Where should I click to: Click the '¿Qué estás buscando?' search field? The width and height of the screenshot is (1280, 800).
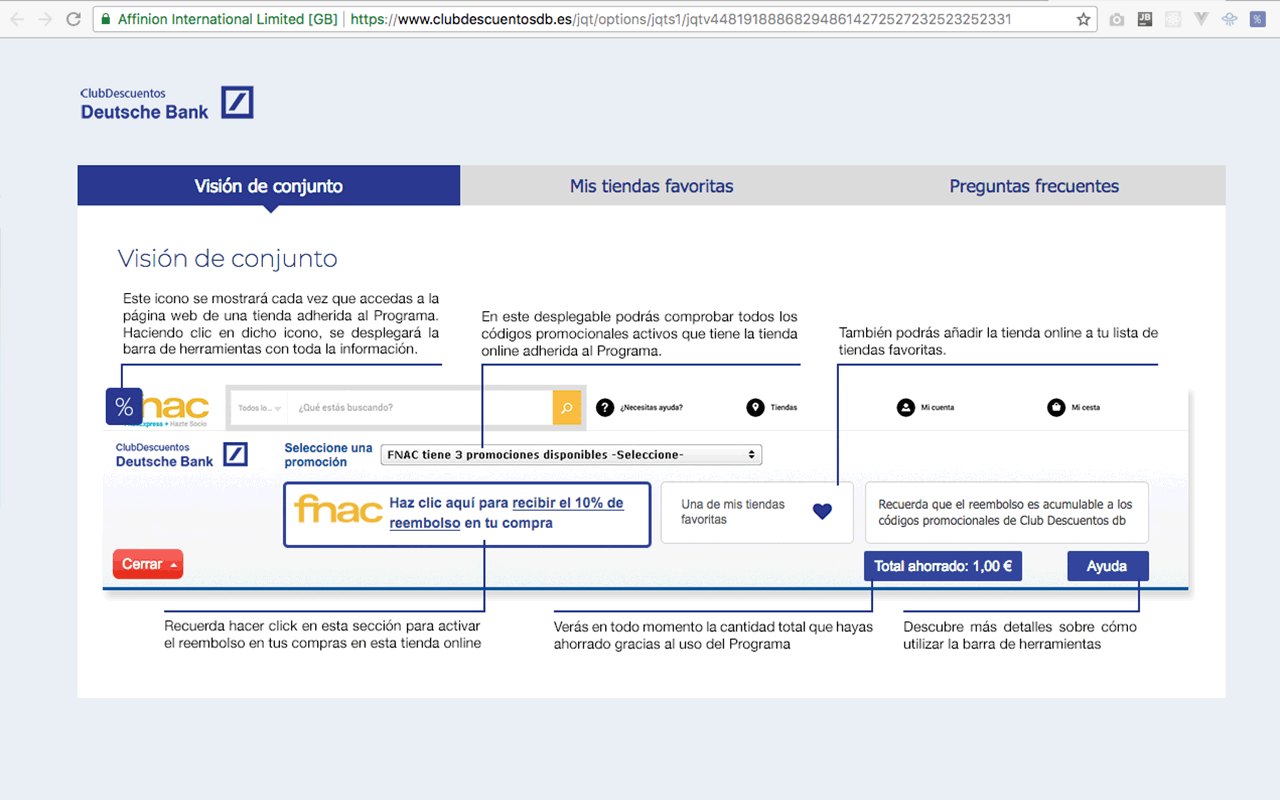420,407
